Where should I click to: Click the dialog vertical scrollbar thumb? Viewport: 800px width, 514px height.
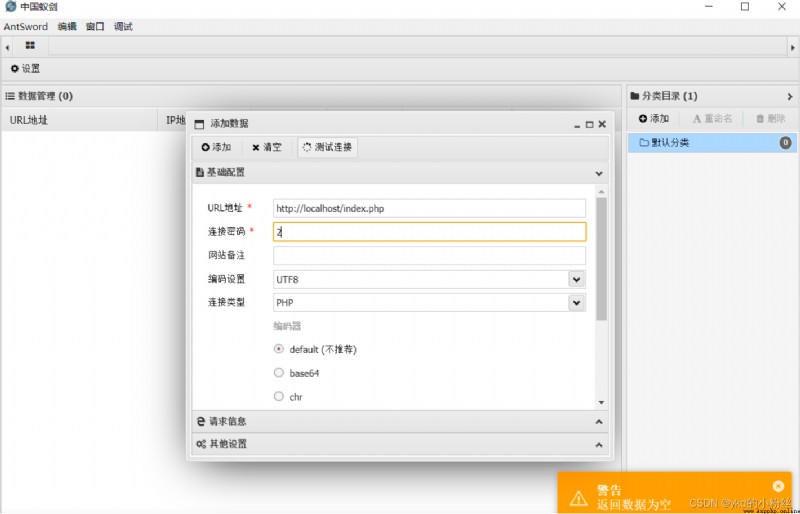coord(601,259)
